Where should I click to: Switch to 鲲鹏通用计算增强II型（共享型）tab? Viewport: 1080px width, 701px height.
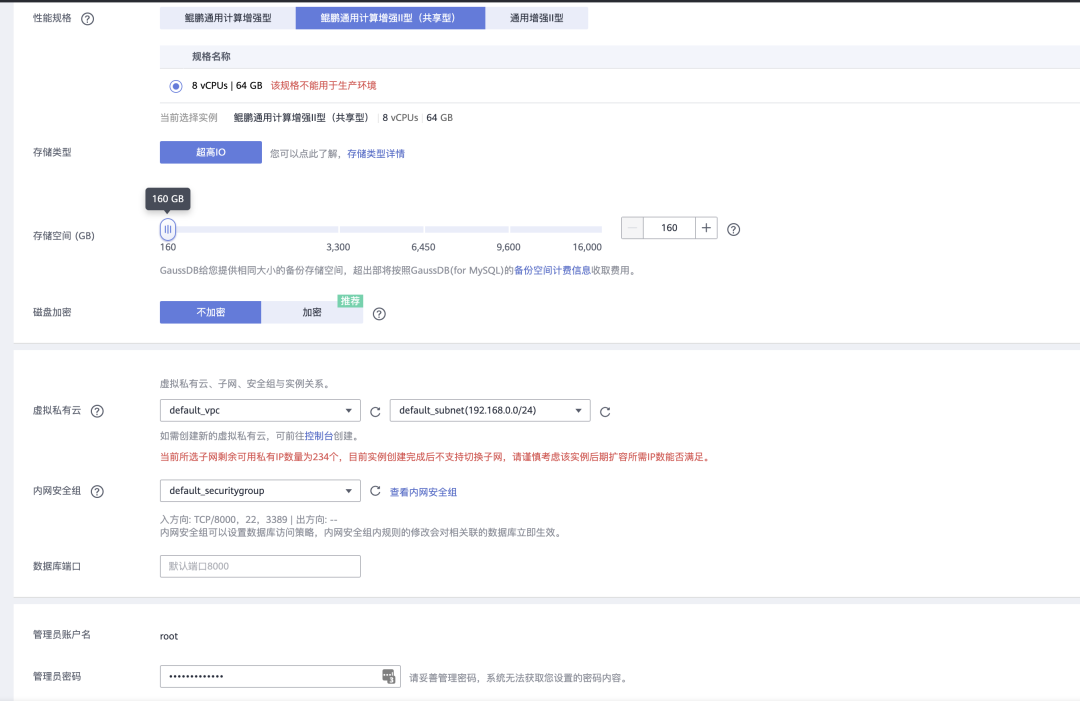(391, 18)
